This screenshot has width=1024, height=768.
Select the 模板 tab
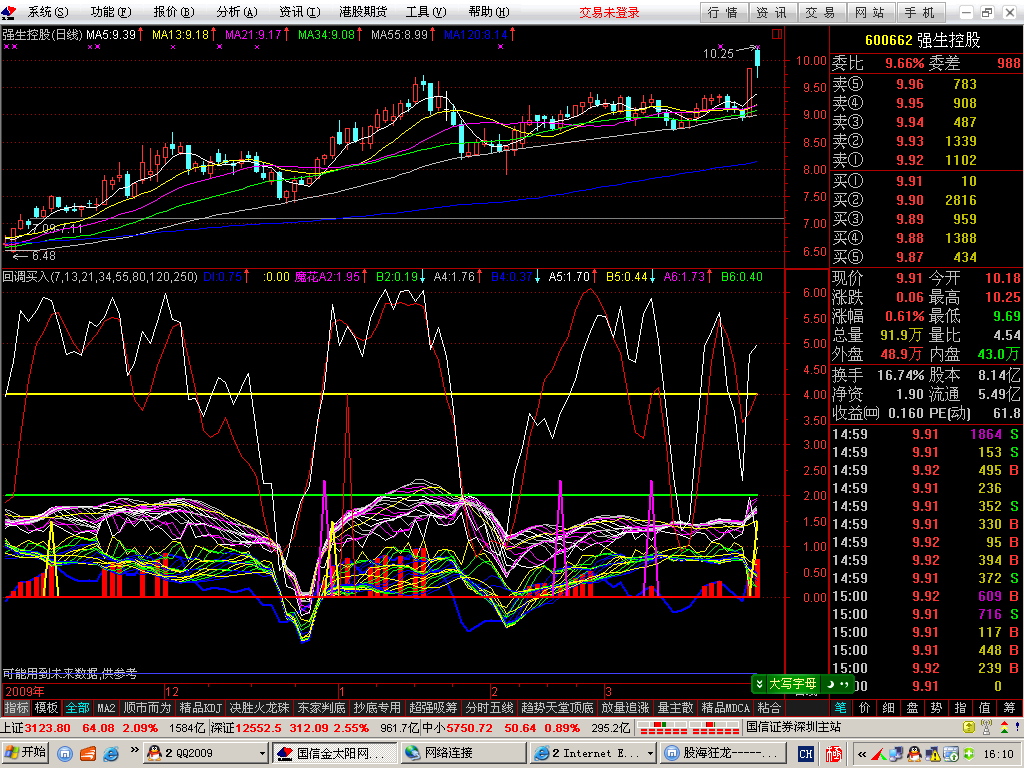46,707
